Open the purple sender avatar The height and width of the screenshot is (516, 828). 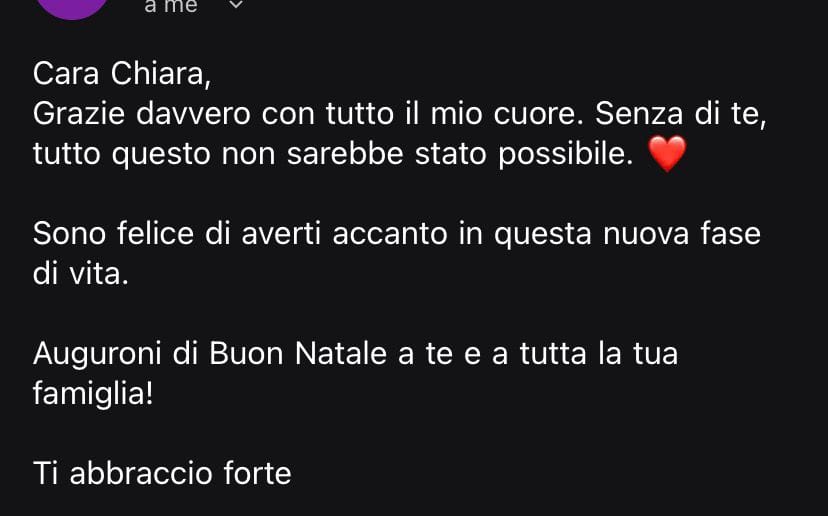coord(72,6)
